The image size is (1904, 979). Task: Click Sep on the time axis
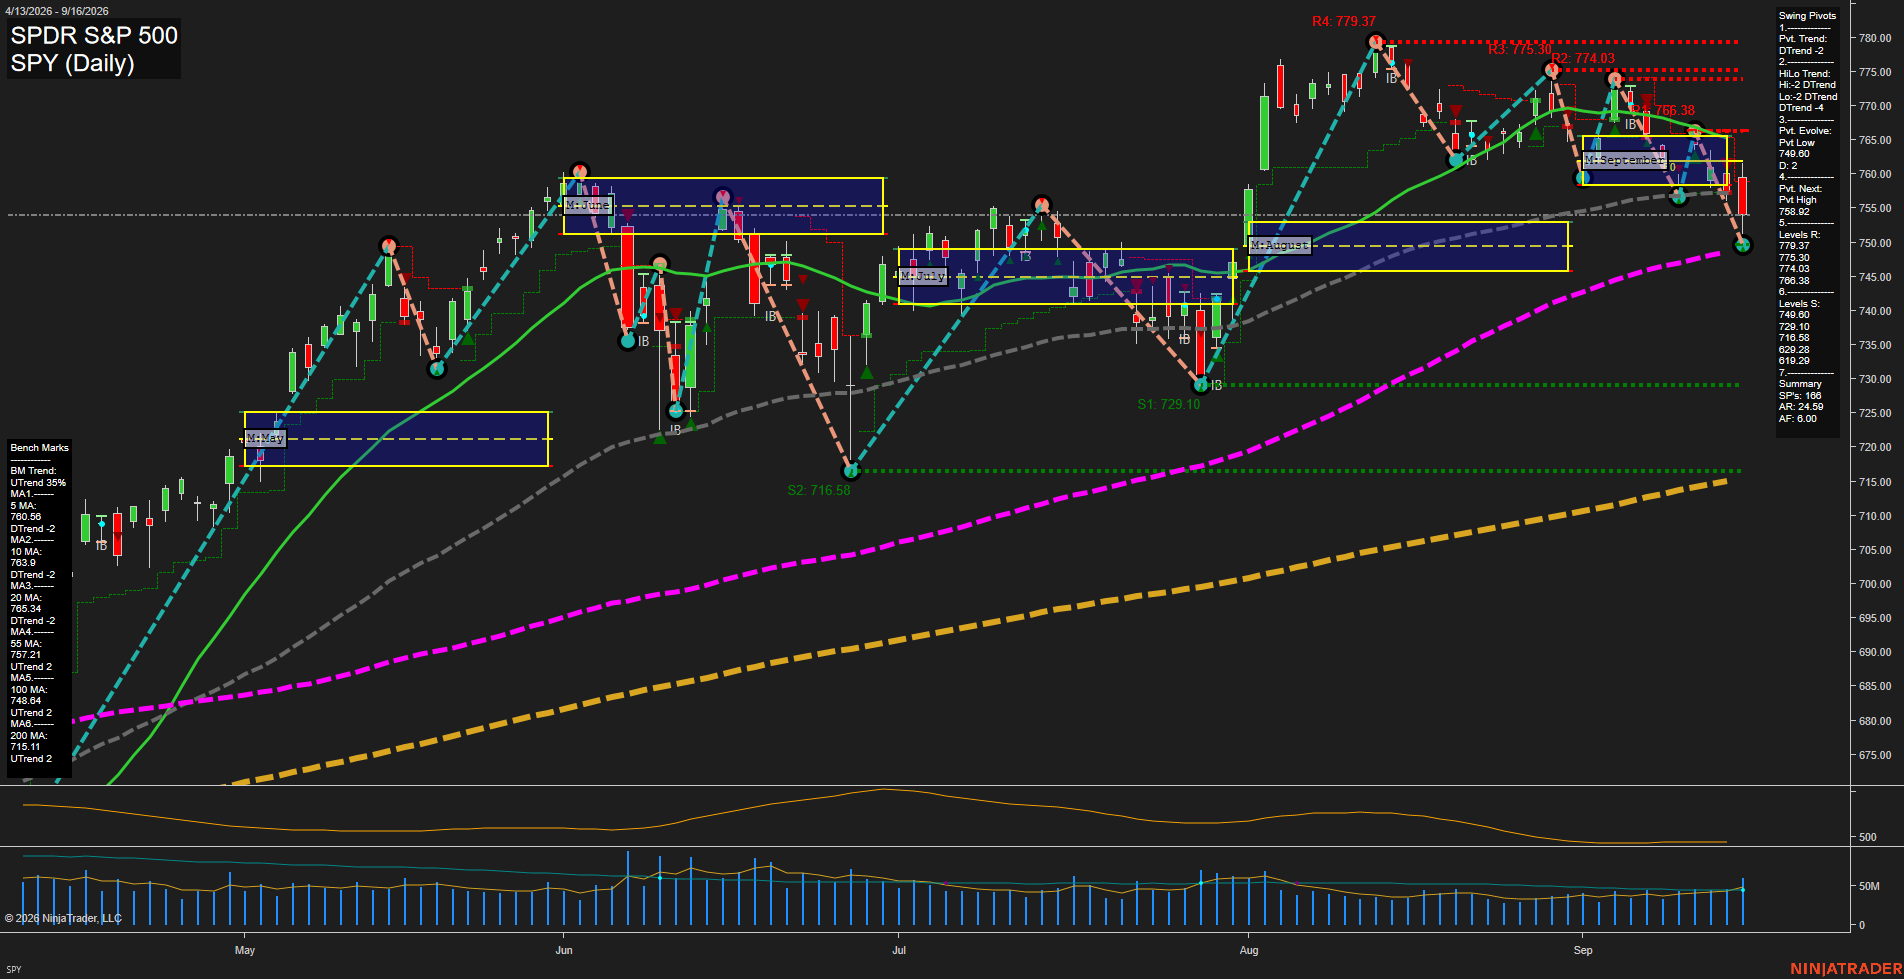tap(1583, 950)
